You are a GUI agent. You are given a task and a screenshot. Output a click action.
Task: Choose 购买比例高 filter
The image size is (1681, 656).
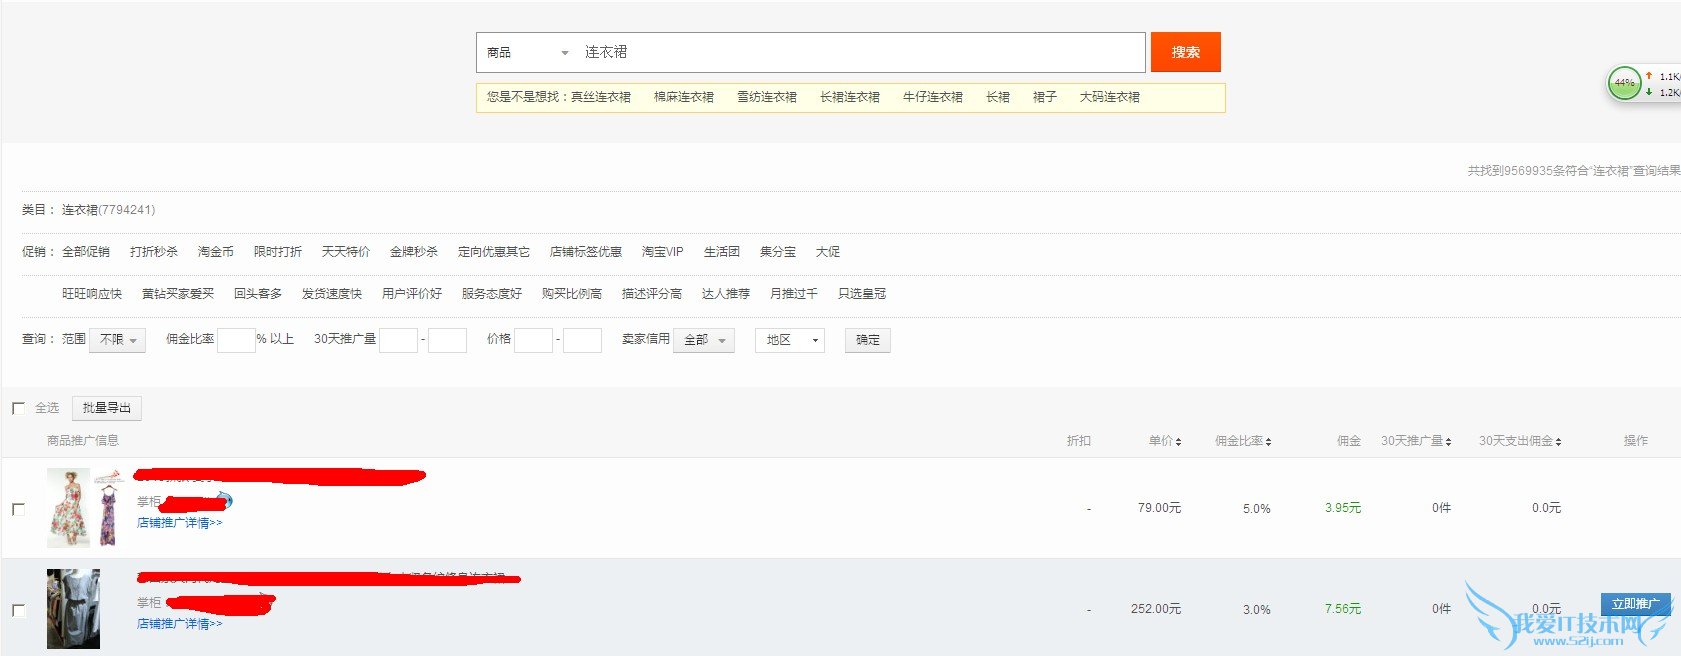point(572,294)
